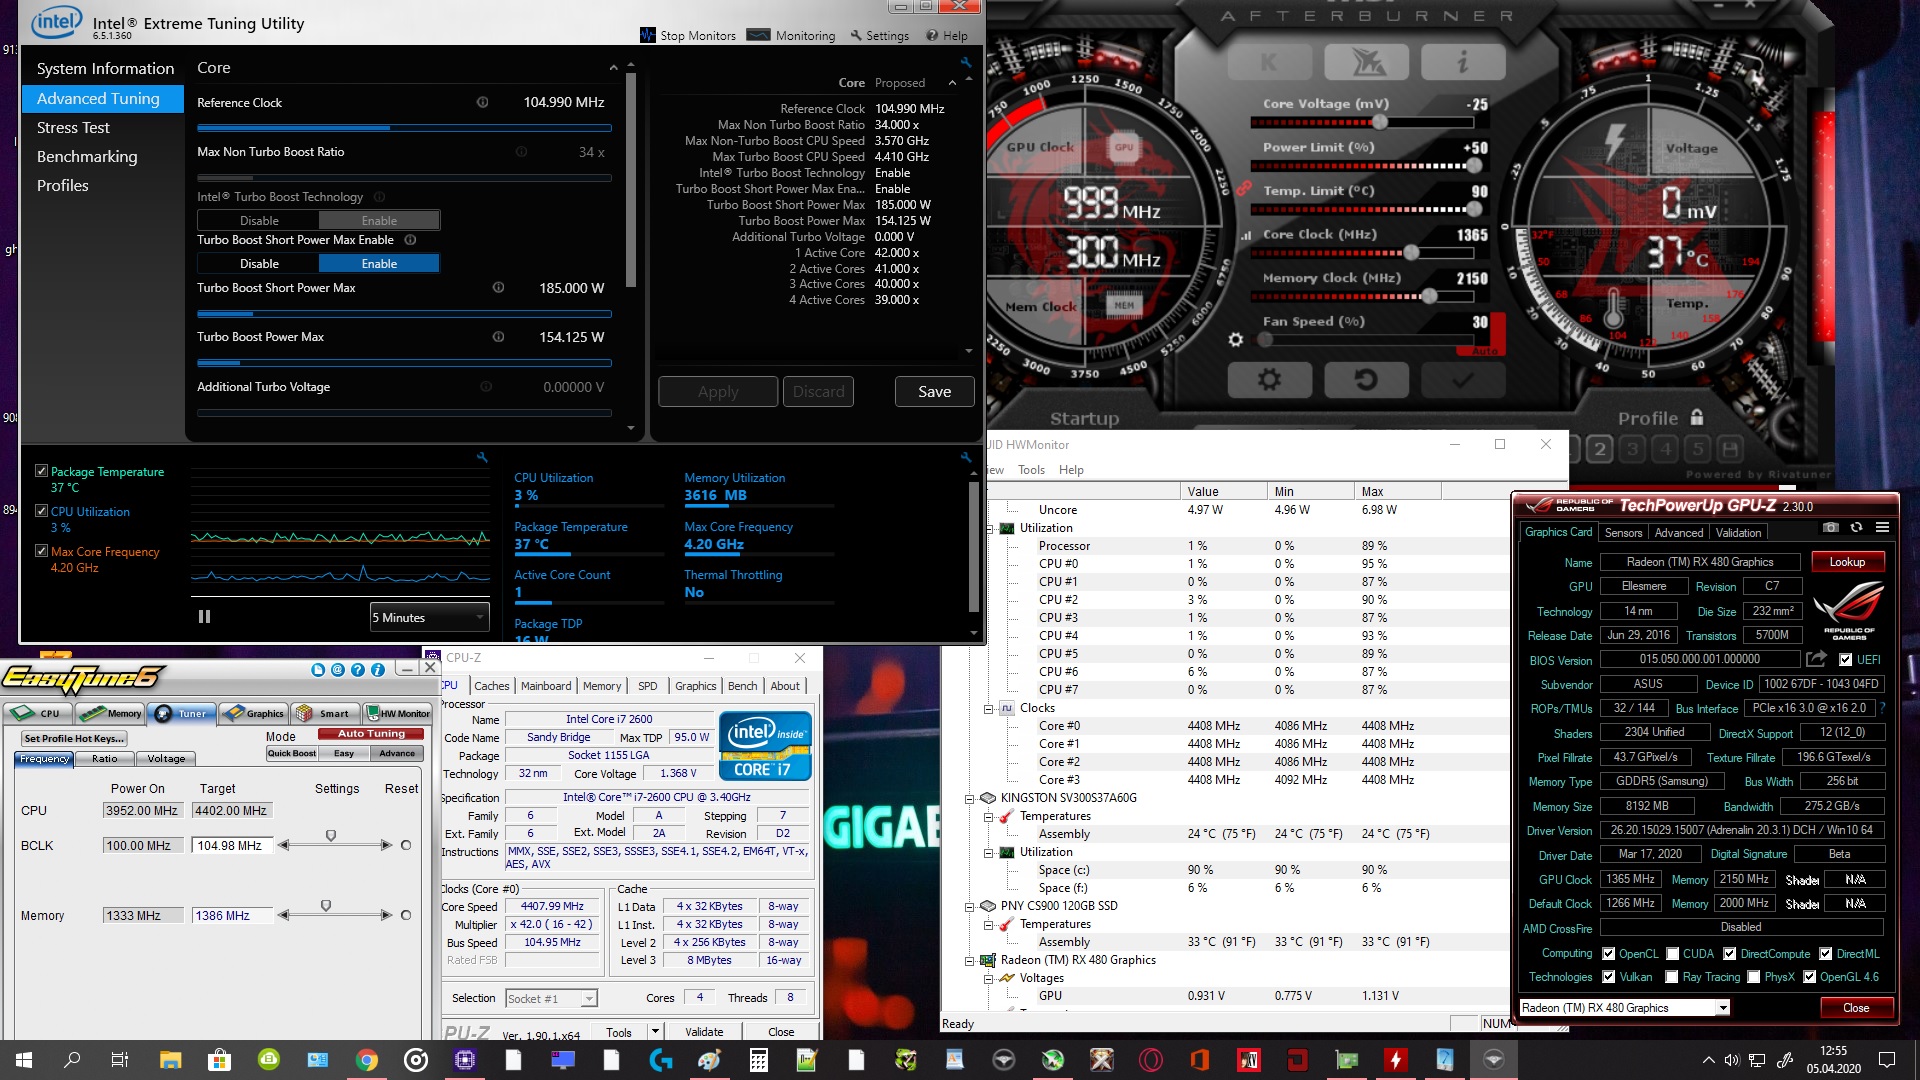This screenshot has height=1080, width=1920.
Task: Click Afterburner apply checkmark button
Action: [1462, 380]
